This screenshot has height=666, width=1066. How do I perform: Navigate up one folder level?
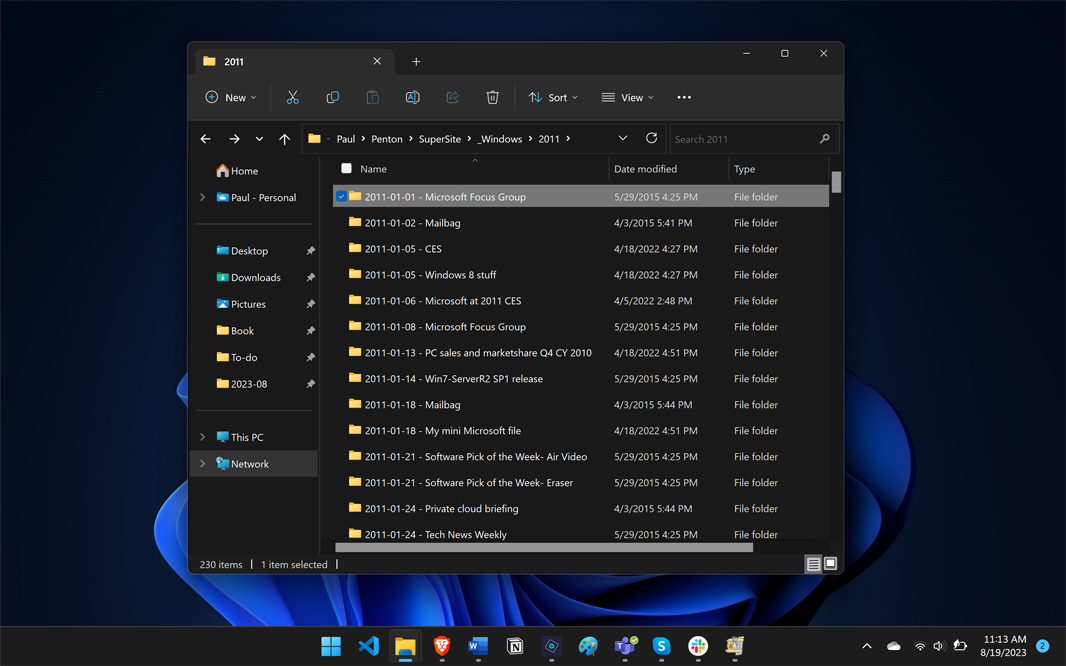[285, 139]
